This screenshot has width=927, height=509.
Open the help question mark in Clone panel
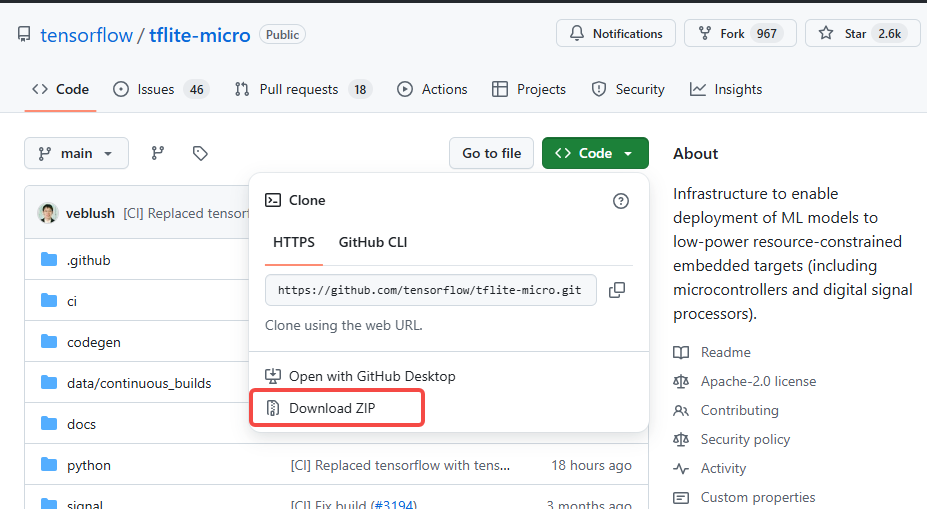click(620, 201)
